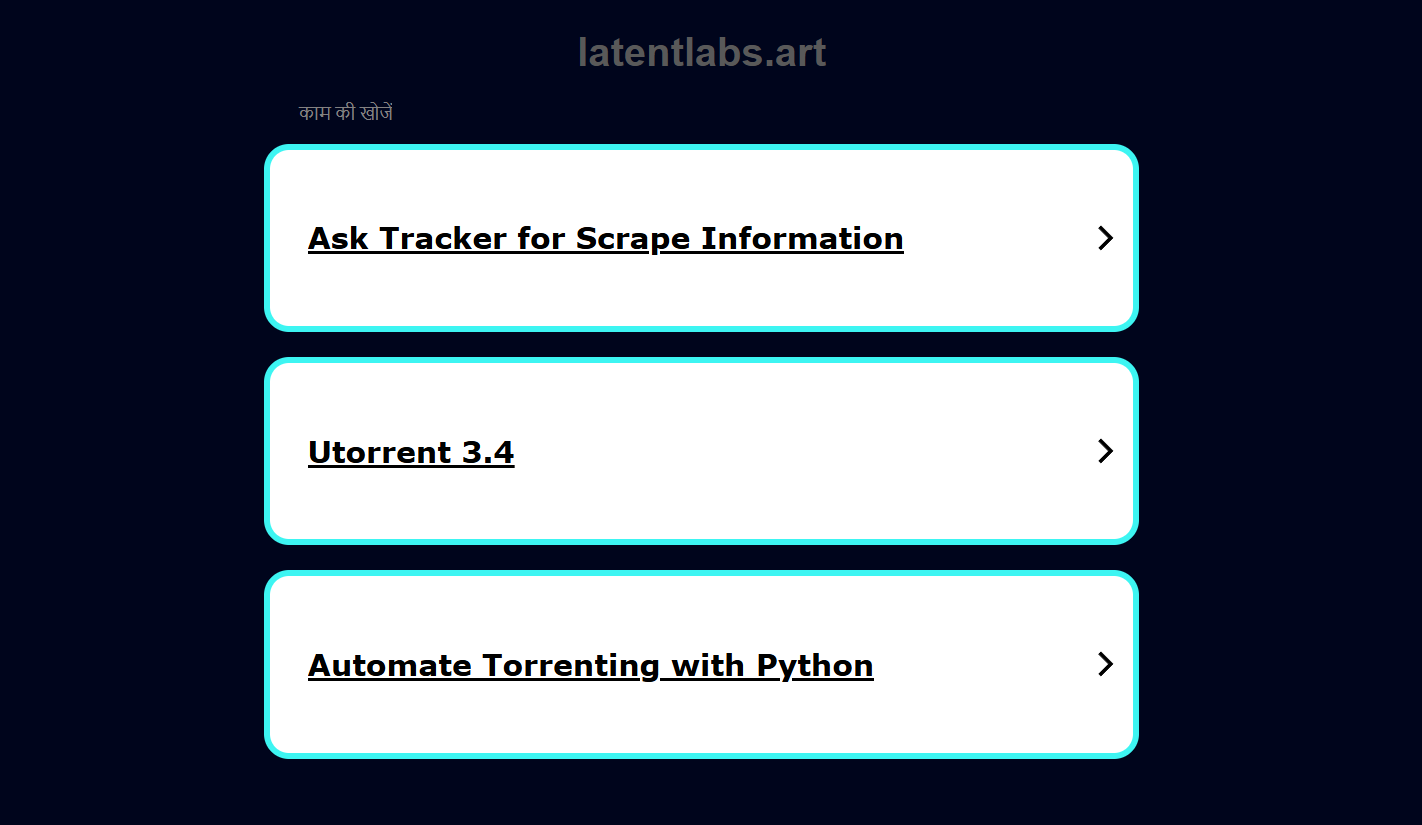Click the word Python in the third result
1422x825 pixels.
(814, 666)
